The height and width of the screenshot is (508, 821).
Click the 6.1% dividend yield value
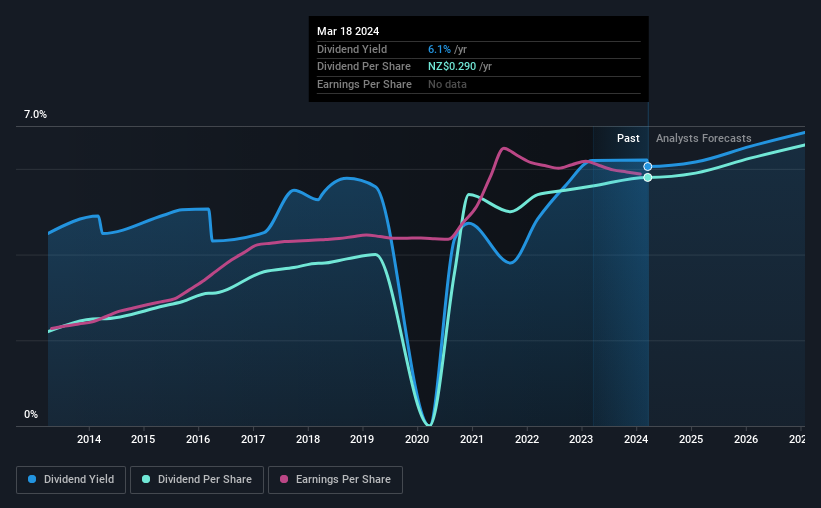pyautogui.click(x=439, y=49)
